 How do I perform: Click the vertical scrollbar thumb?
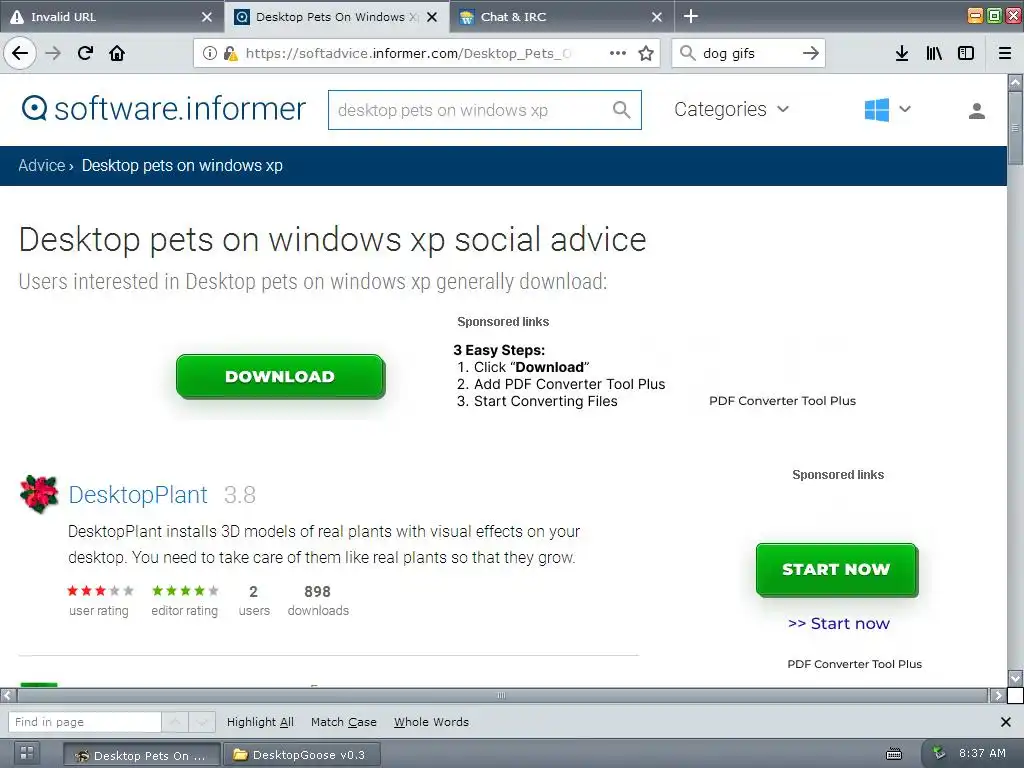click(1015, 128)
